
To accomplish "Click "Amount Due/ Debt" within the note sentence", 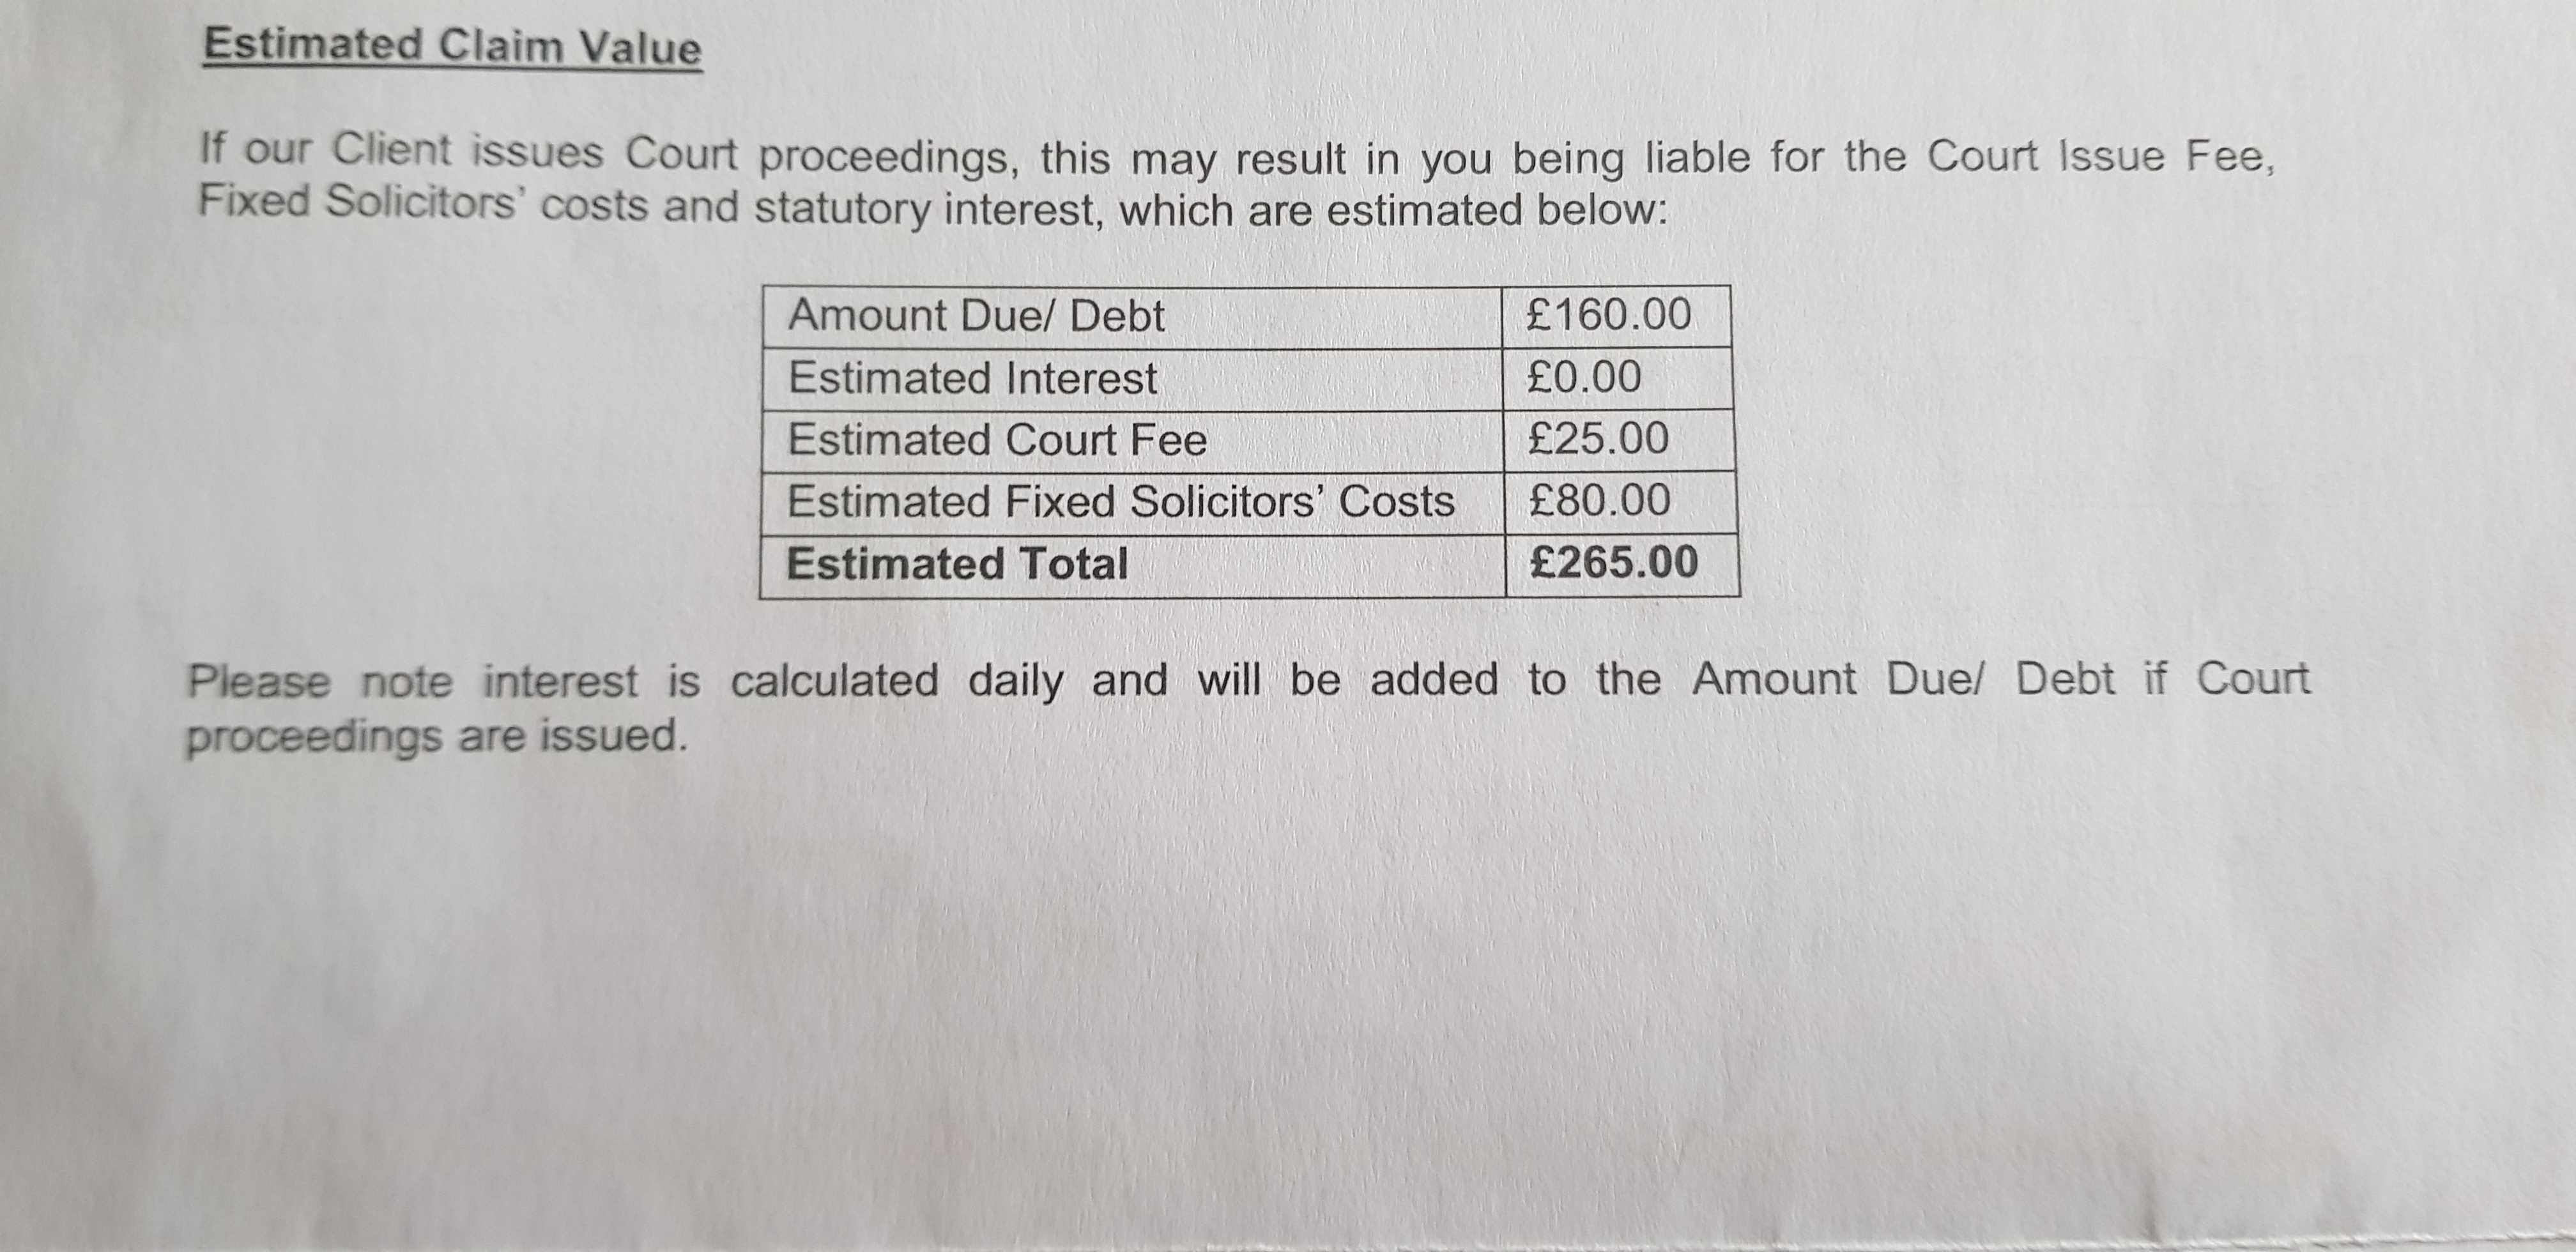I will (x=1902, y=679).
